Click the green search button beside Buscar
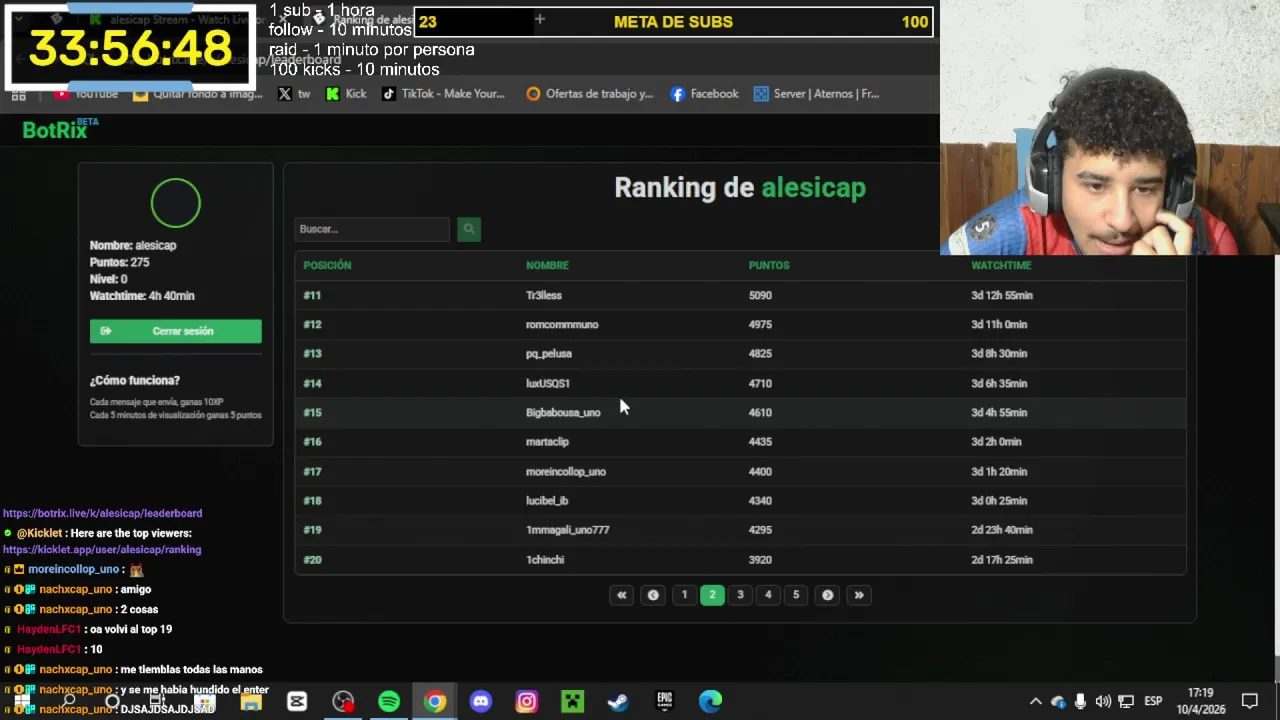 point(469,229)
